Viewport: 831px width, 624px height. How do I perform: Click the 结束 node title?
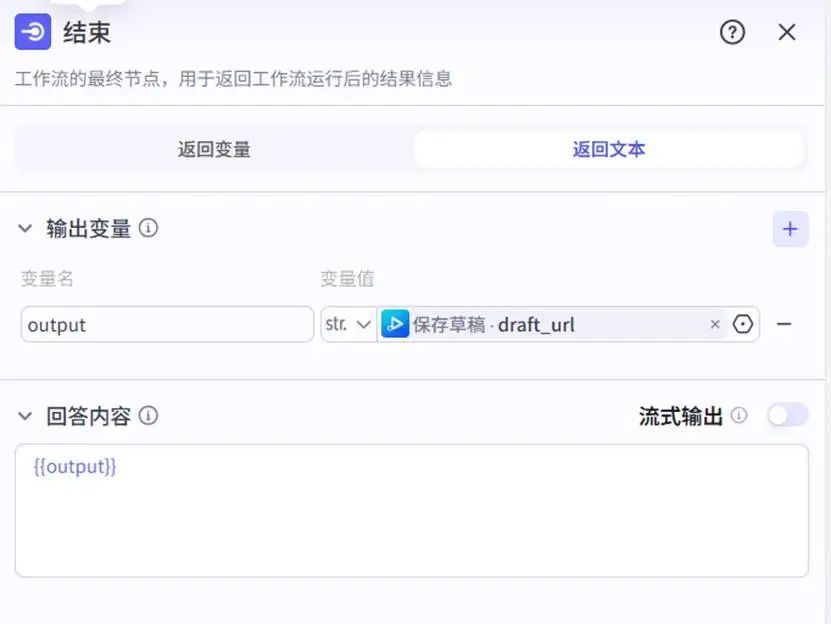click(x=87, y=32)
